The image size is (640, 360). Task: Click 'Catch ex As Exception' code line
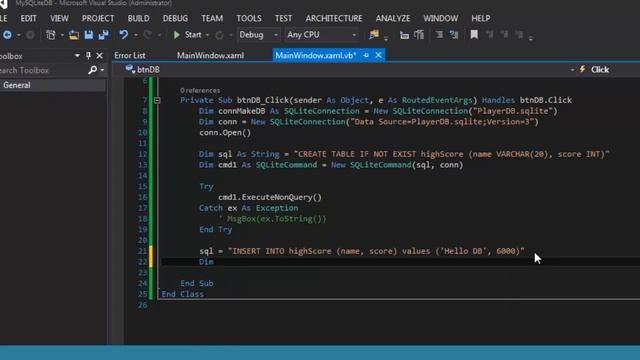click(x=249, y=208)
